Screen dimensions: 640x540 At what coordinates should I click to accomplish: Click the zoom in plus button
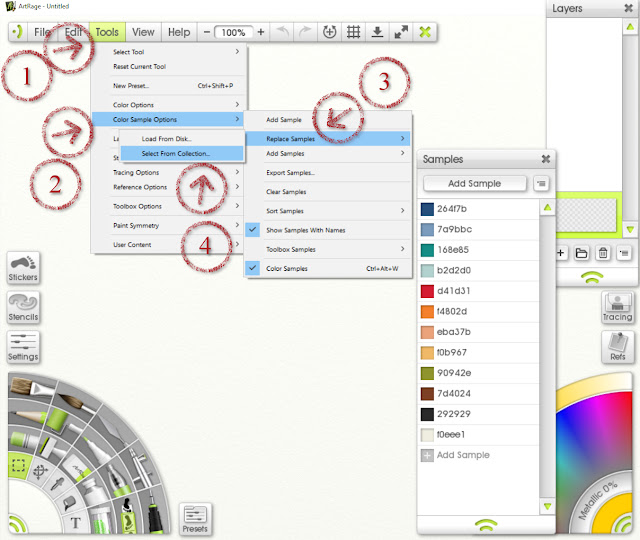point(261,32)
